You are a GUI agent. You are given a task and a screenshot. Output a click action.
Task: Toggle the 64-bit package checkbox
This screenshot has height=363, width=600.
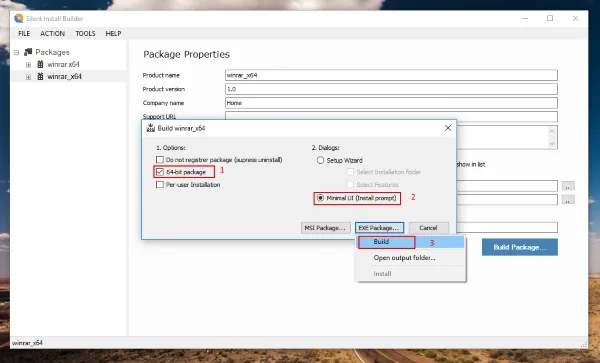160,172
